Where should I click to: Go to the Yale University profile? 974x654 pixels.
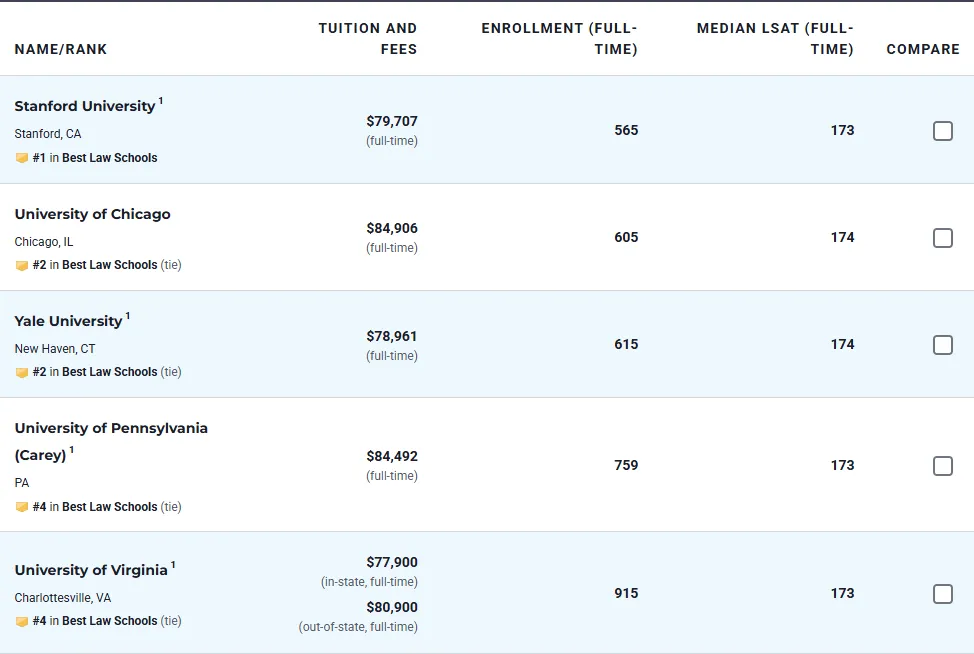click(x=68, y=321)
